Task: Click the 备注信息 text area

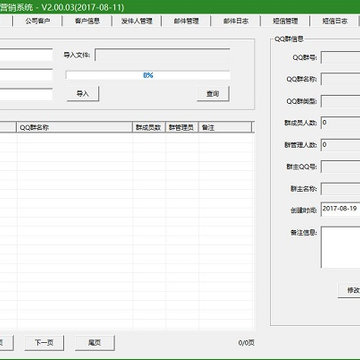Action: click(x=340, y=247)
